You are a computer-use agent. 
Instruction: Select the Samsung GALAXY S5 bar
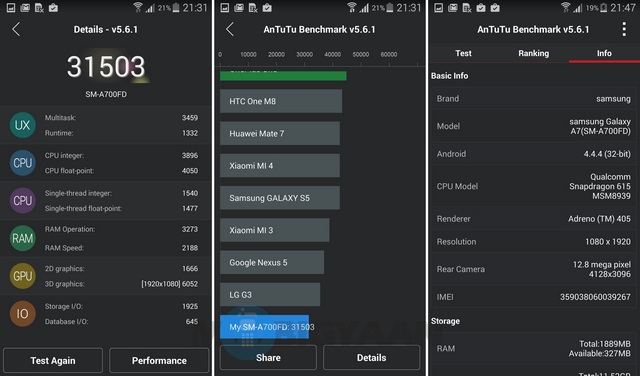tap(280, 198)
